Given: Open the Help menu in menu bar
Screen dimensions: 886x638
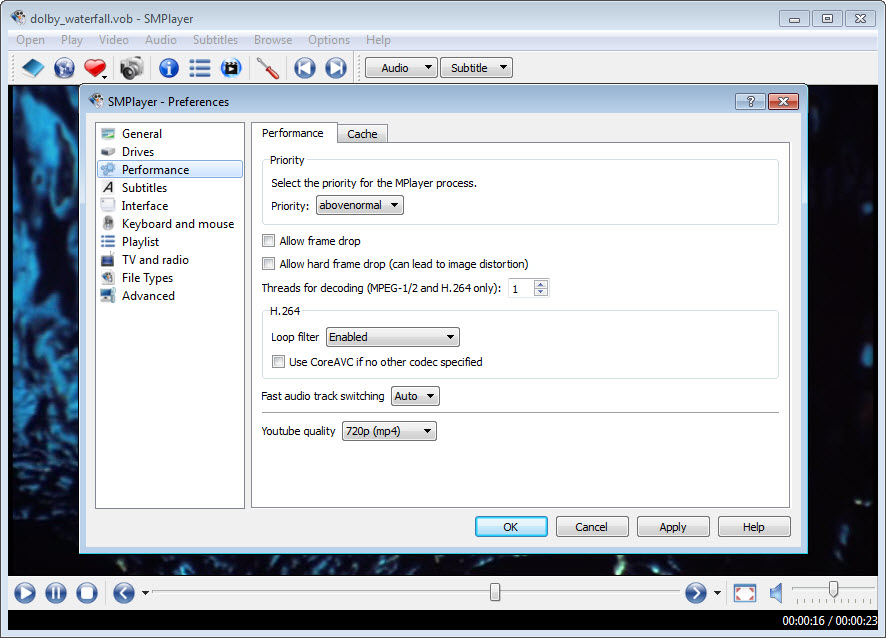Looking at the screenshot, I should point(378,40).
